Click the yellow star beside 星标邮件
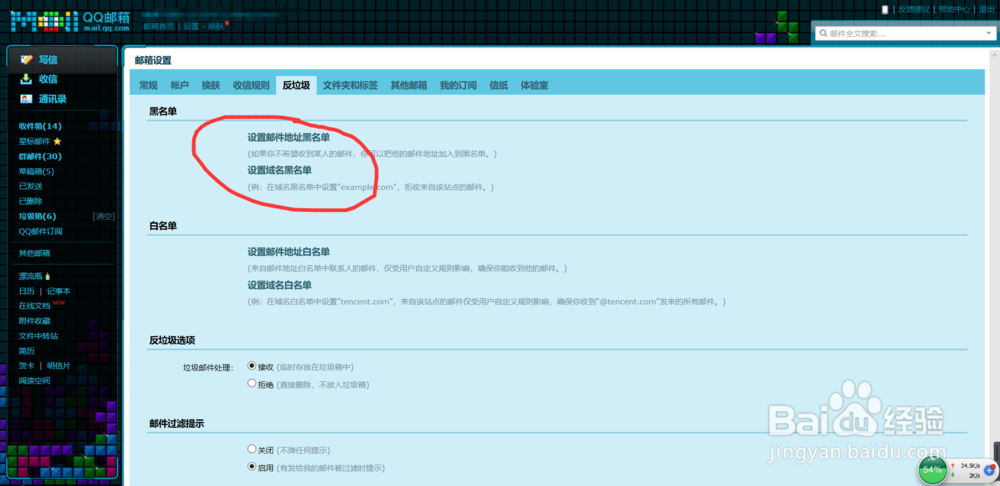 57,141
